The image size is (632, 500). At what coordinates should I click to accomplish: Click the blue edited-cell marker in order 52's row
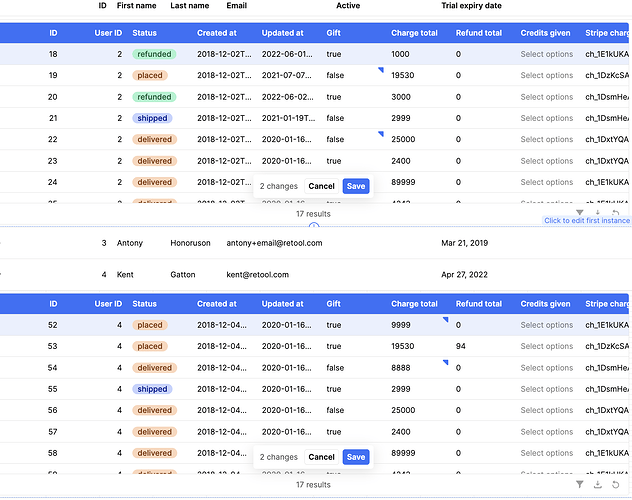click(445, 320)
